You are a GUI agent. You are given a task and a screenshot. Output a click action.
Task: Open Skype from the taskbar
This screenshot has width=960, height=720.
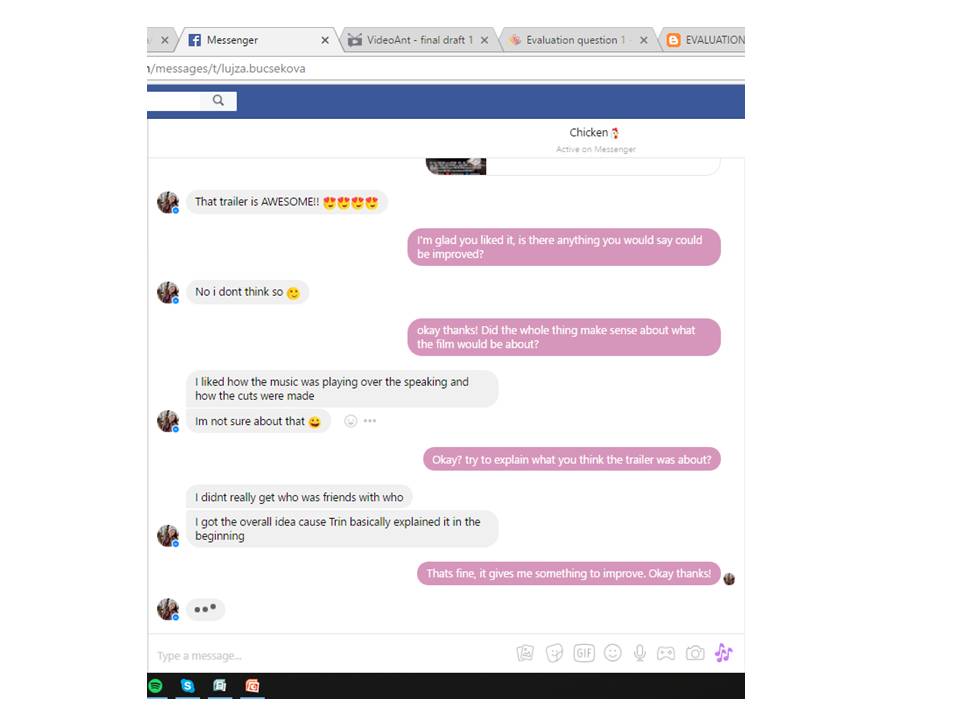[x=187, y=686]
